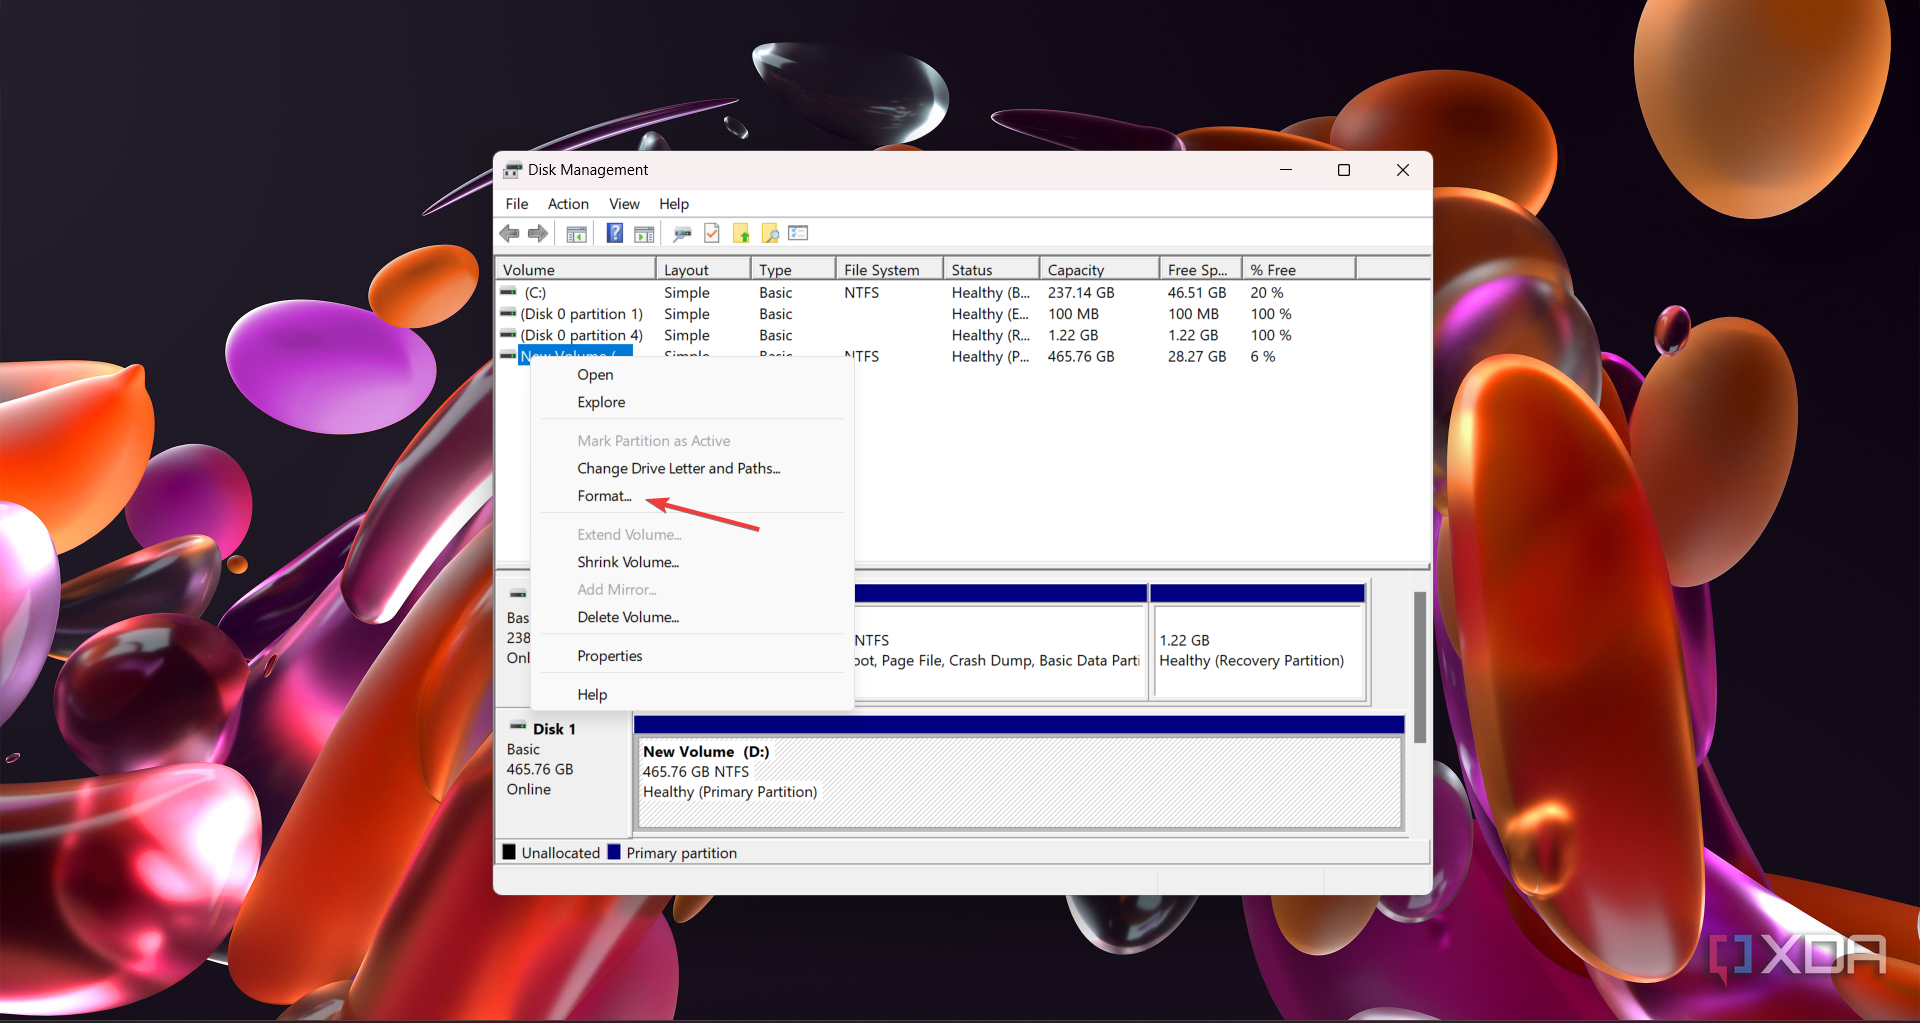Viewport: 1920px width, 1023px height.
Task: Maximize the Disk Management window
Action: 1344,170
